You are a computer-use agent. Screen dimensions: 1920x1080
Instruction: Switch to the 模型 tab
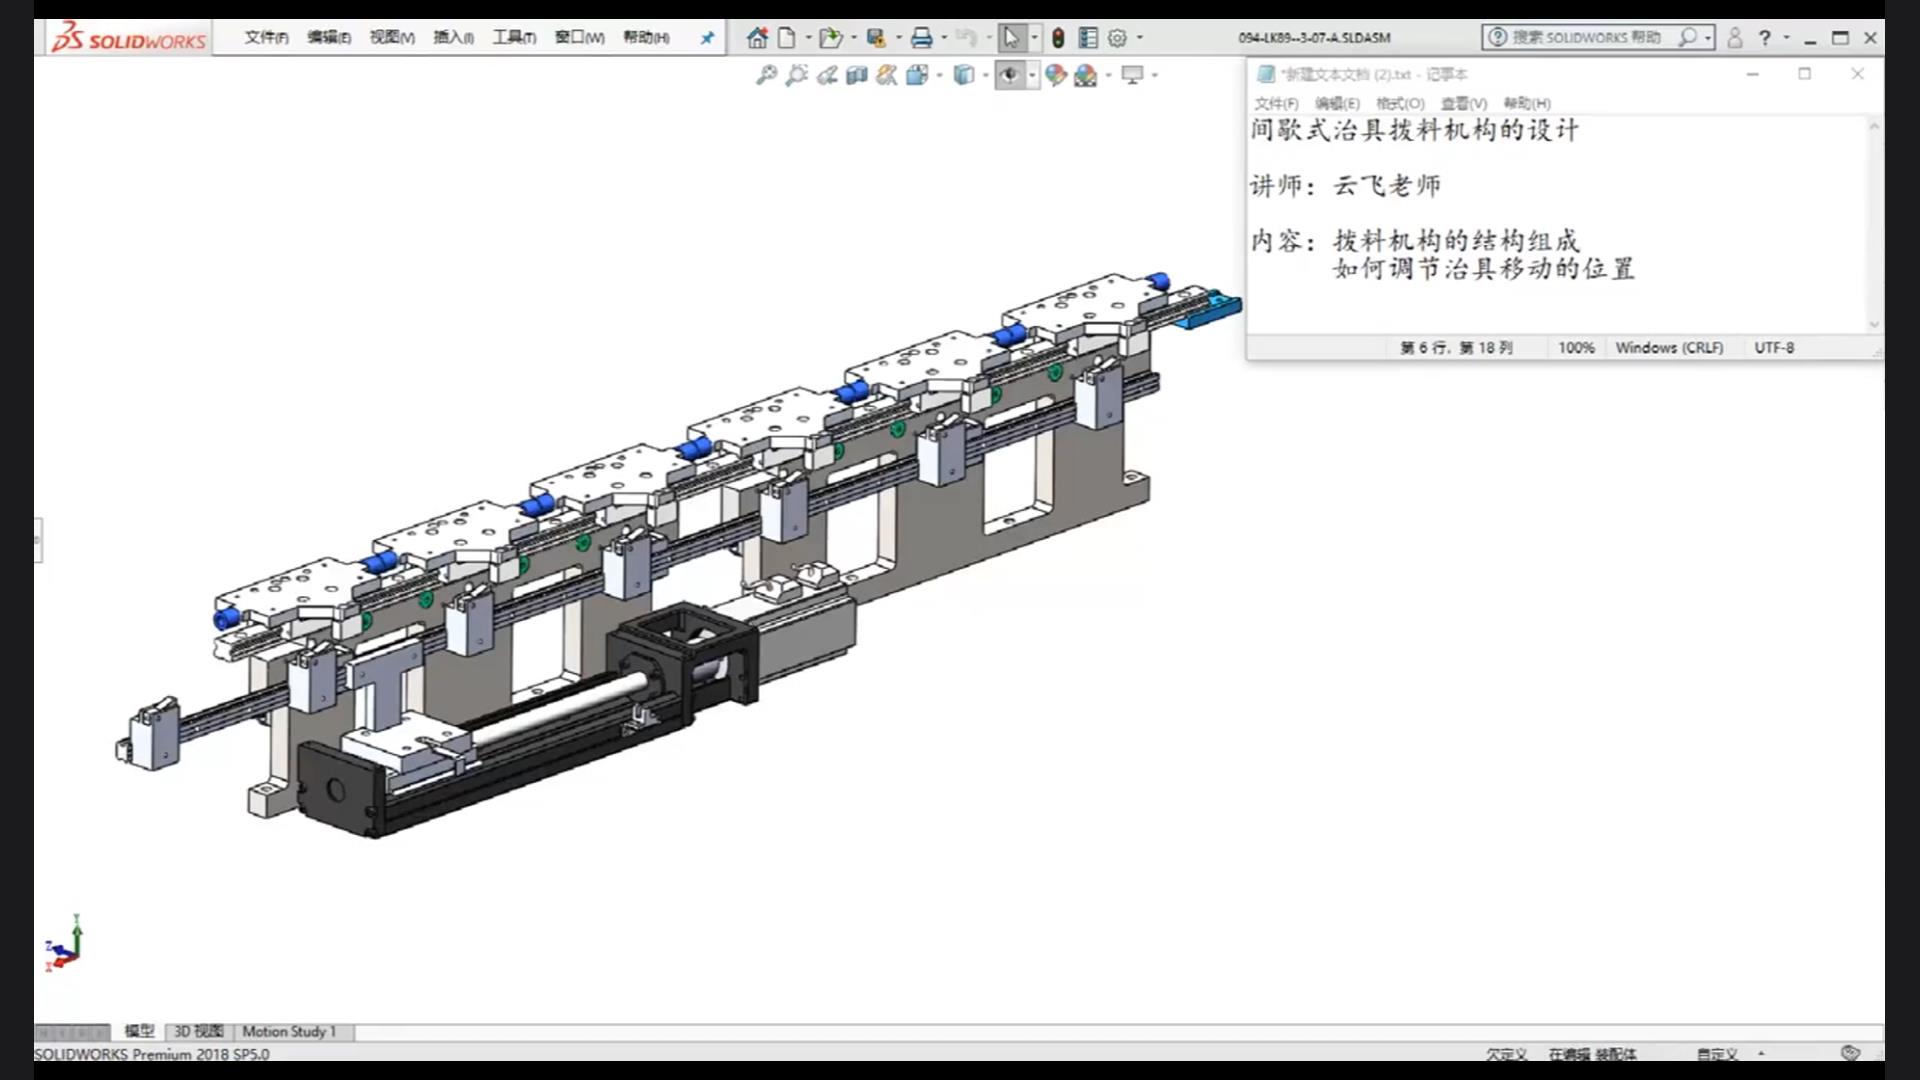pyautogui.click(x=139, y=1031)
